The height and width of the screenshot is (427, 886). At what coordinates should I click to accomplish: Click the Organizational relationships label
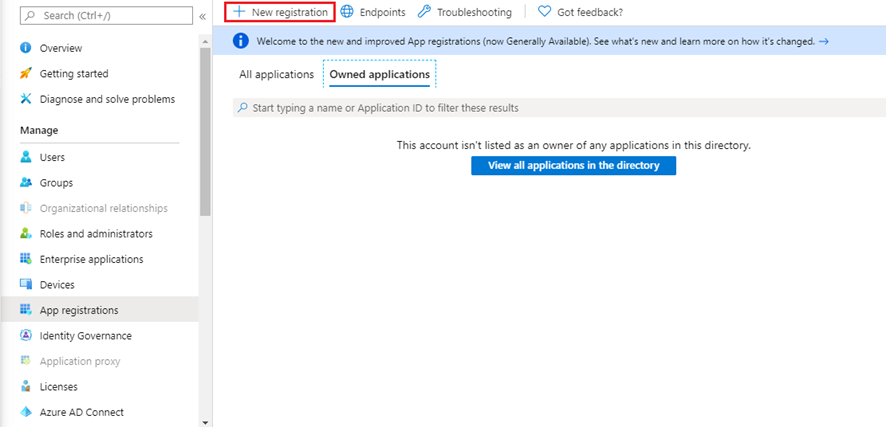(103, 208)
